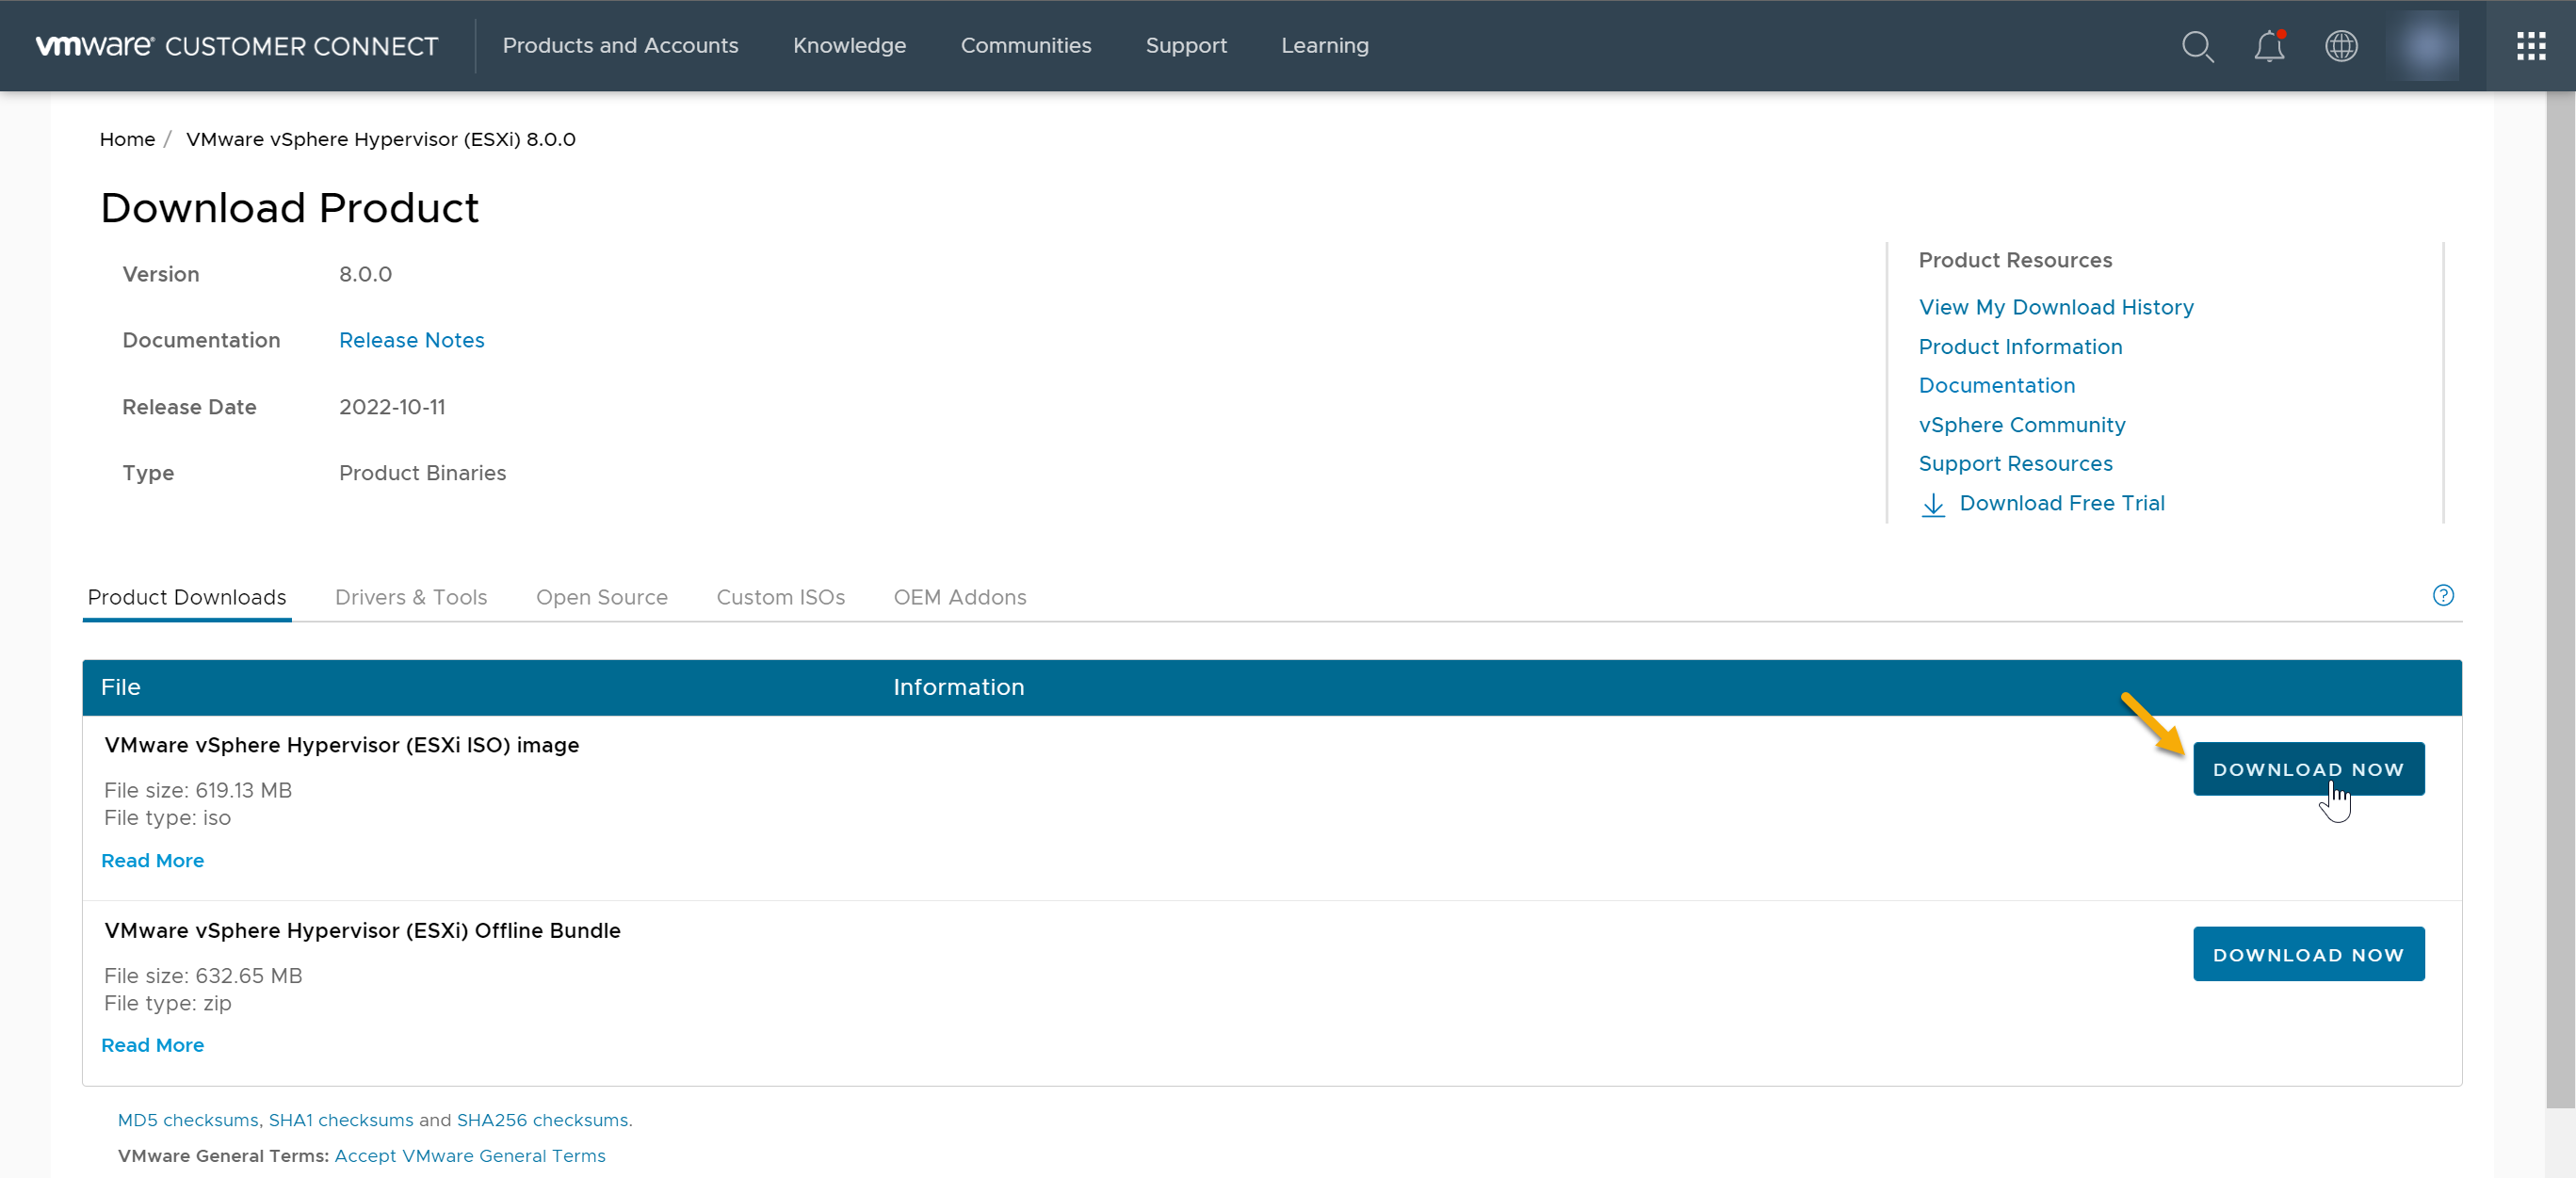Click the File size: 632.65 MB text
The height and width of the screenshot is (1178, 2576).
pos(203,976)
